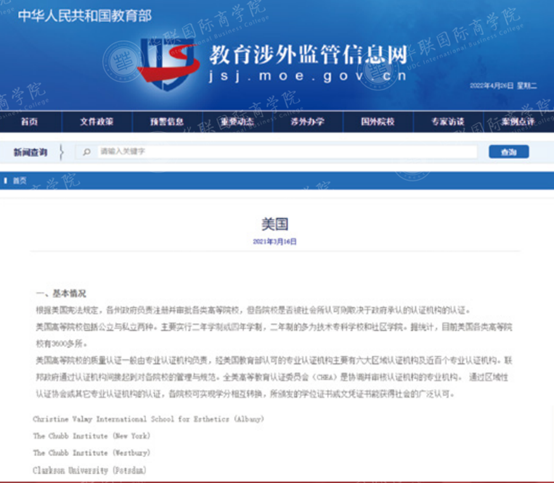554x483 pixels.
Task: Focus the keyword search input field
Action: point(287,152)
